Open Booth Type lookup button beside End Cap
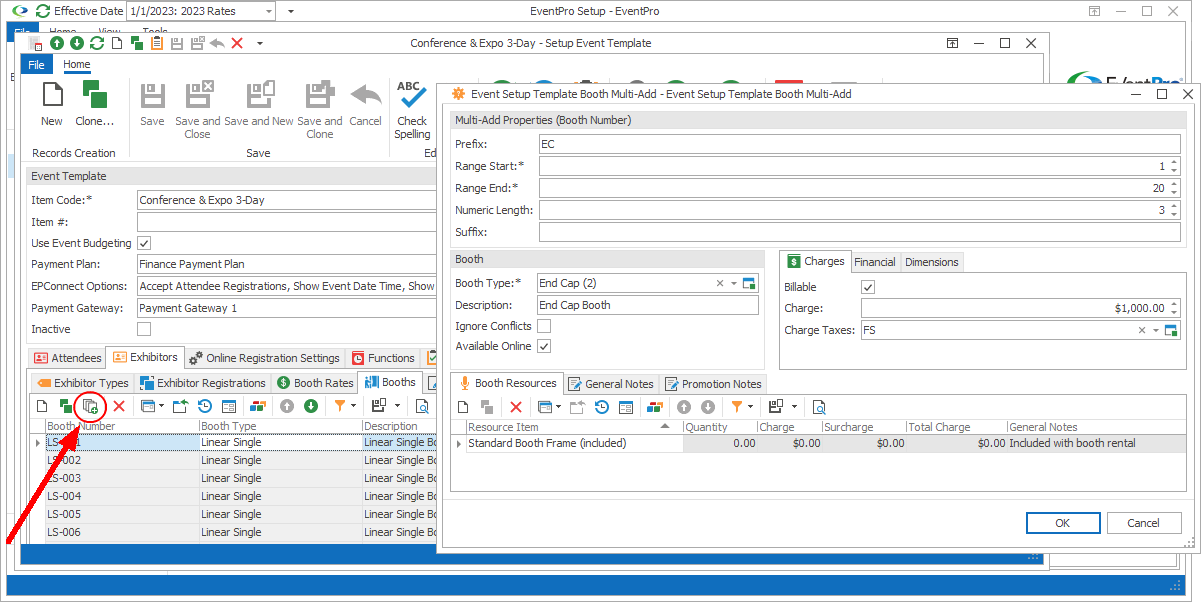Screen dimensions: 1201x602 click(x=750, y=284)
